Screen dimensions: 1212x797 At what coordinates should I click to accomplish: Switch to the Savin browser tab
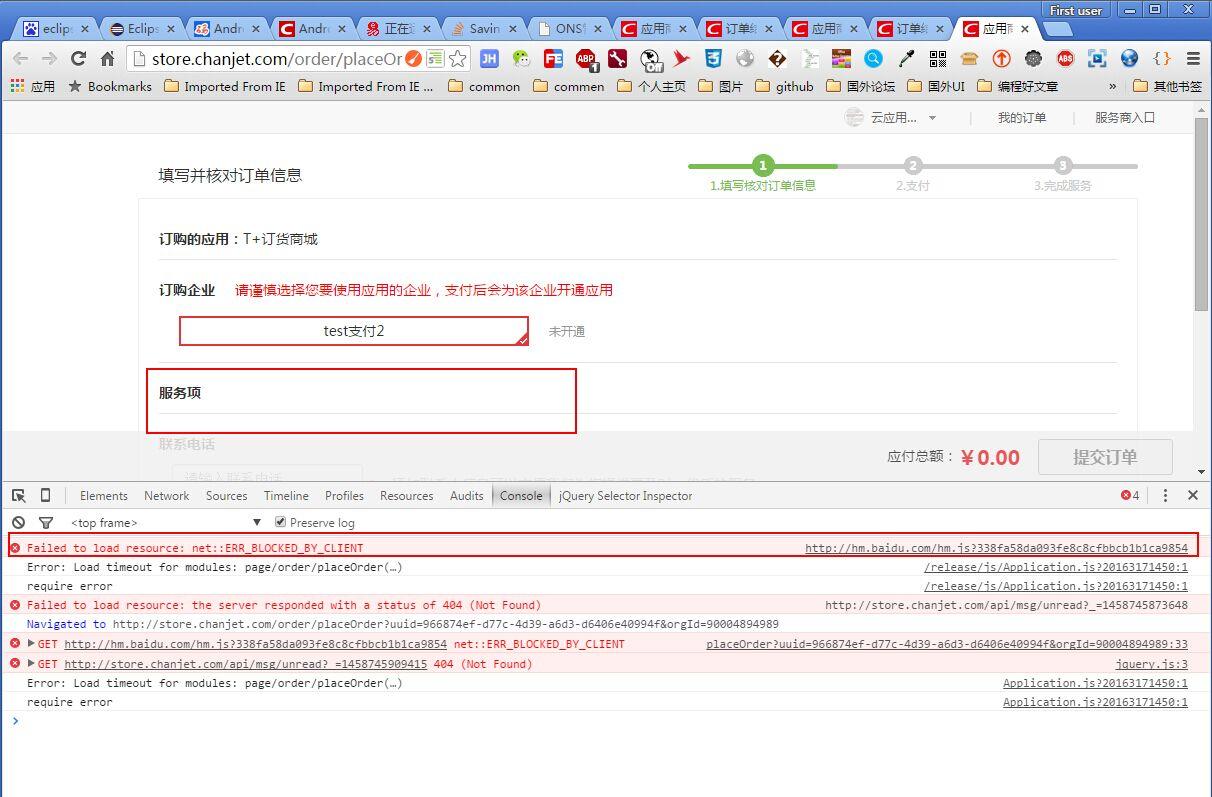483,29
